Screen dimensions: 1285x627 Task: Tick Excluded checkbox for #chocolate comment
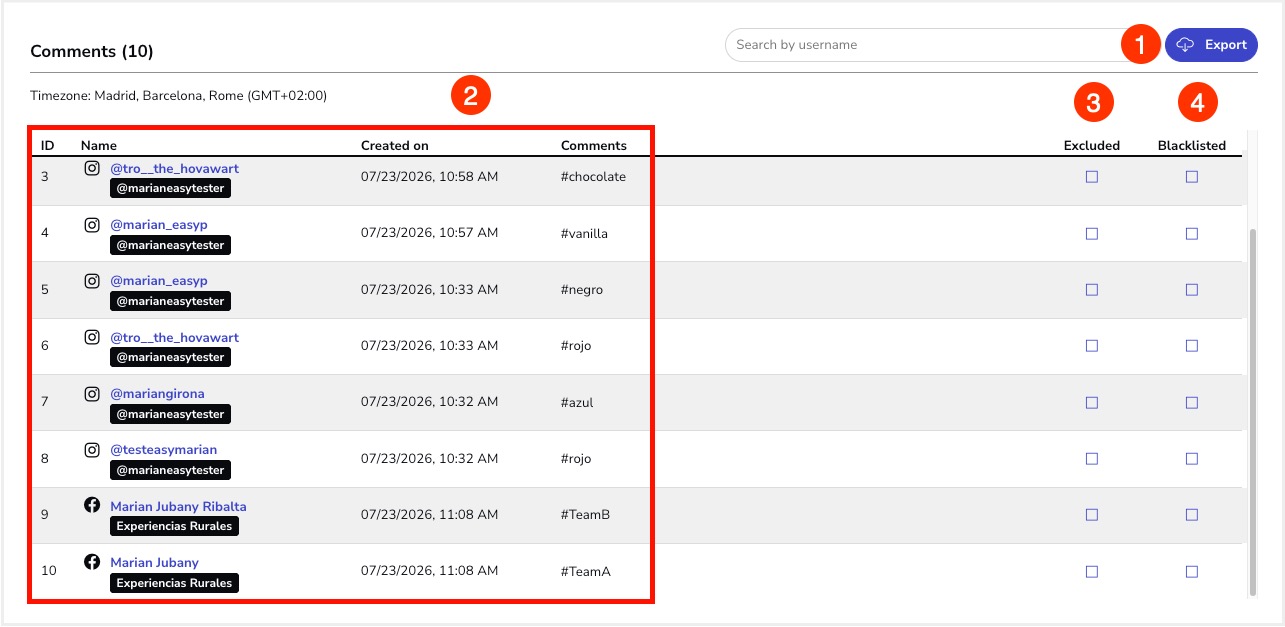coord(1092,177)
